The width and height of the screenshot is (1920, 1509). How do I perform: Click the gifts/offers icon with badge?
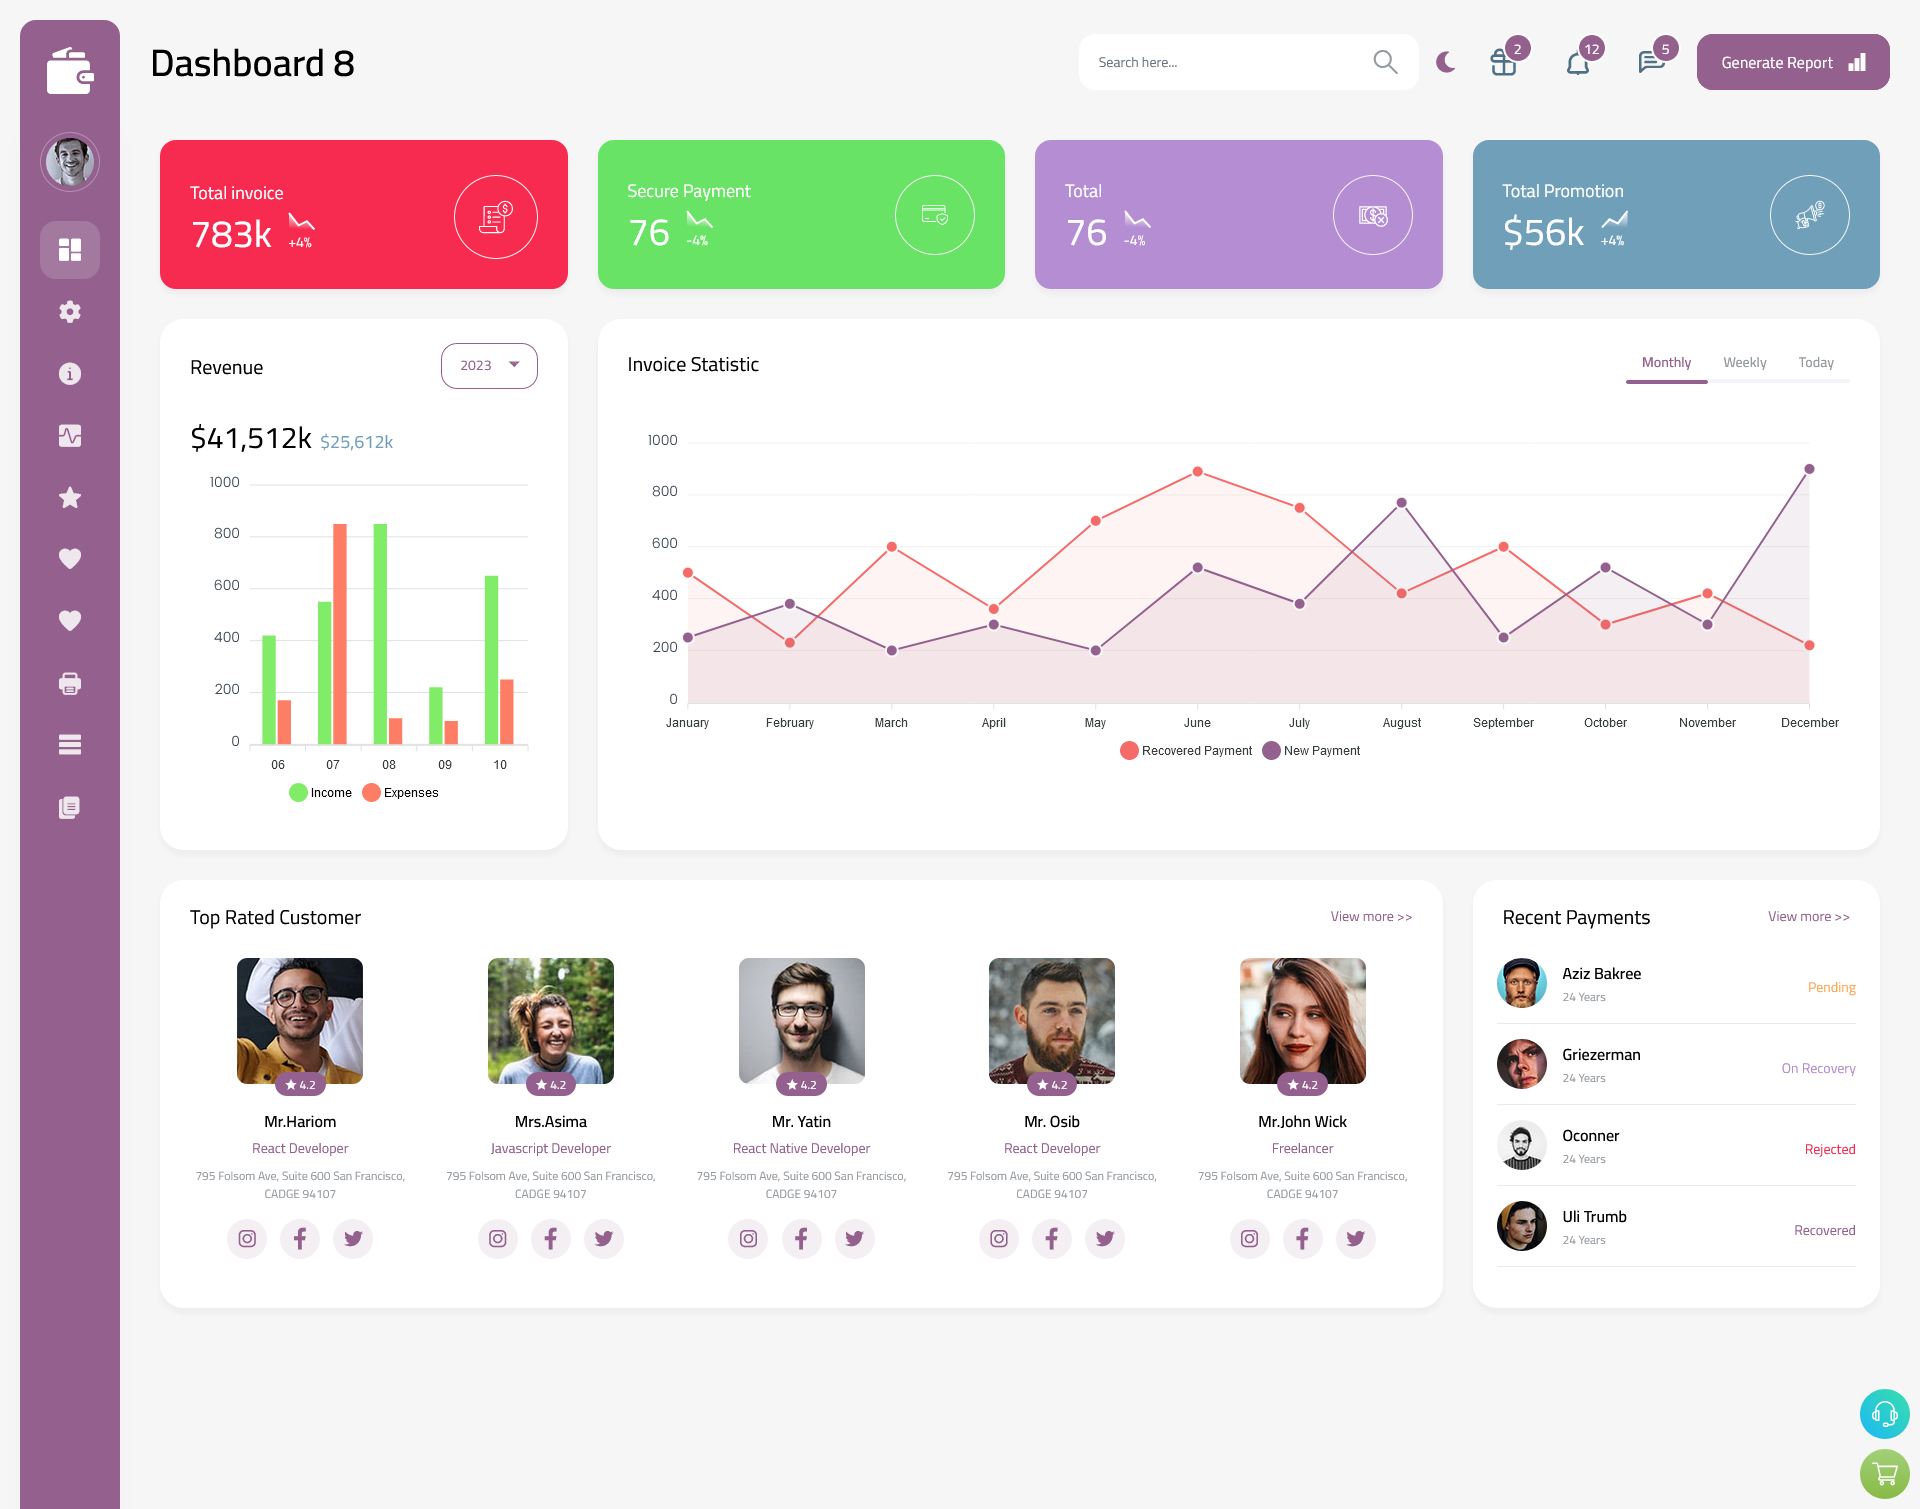pos(1501,64)
